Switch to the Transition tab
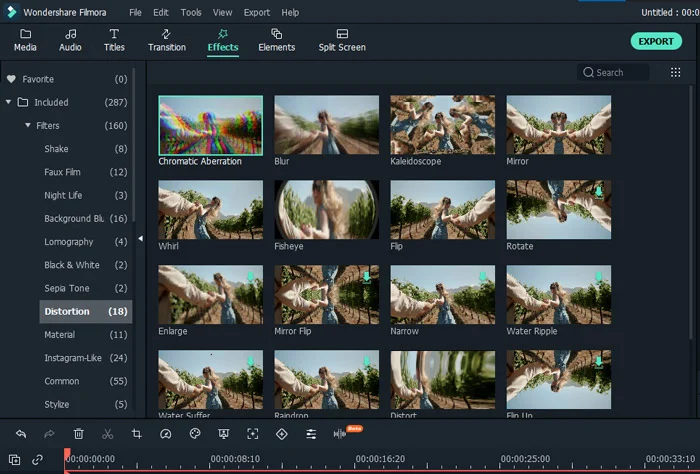 click(x=167, y=41)
